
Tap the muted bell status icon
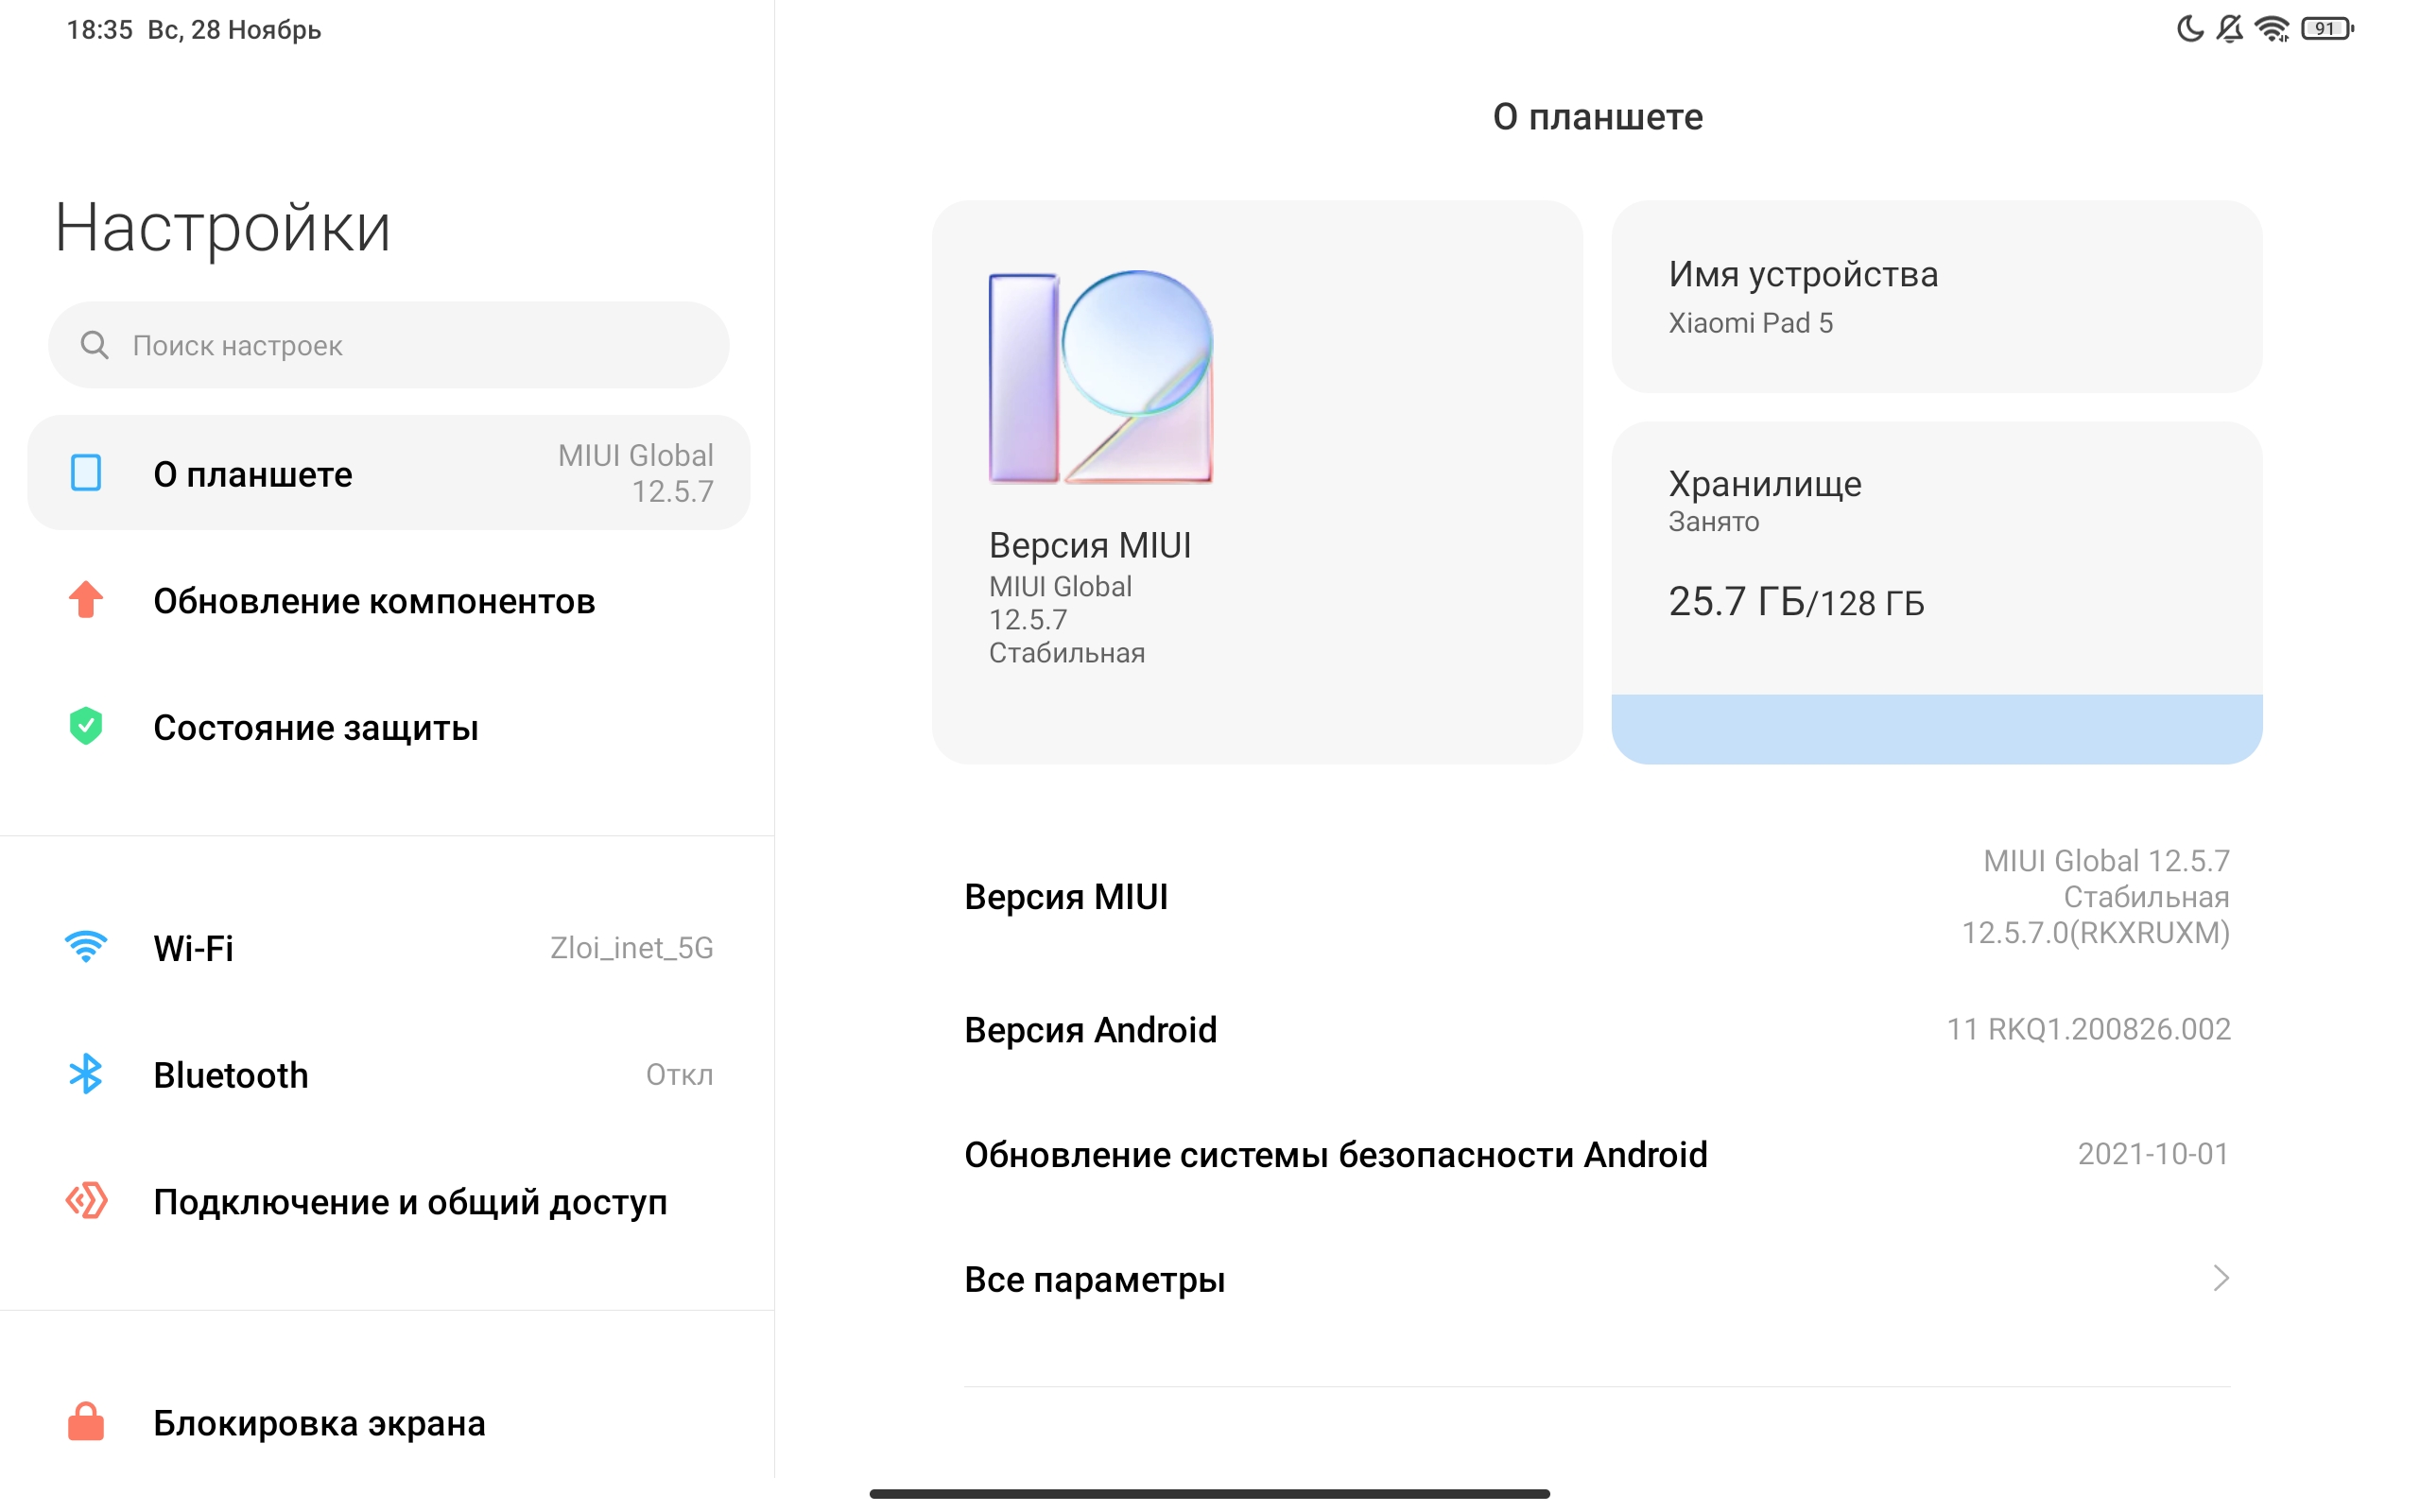click(x=2229, y=29)
